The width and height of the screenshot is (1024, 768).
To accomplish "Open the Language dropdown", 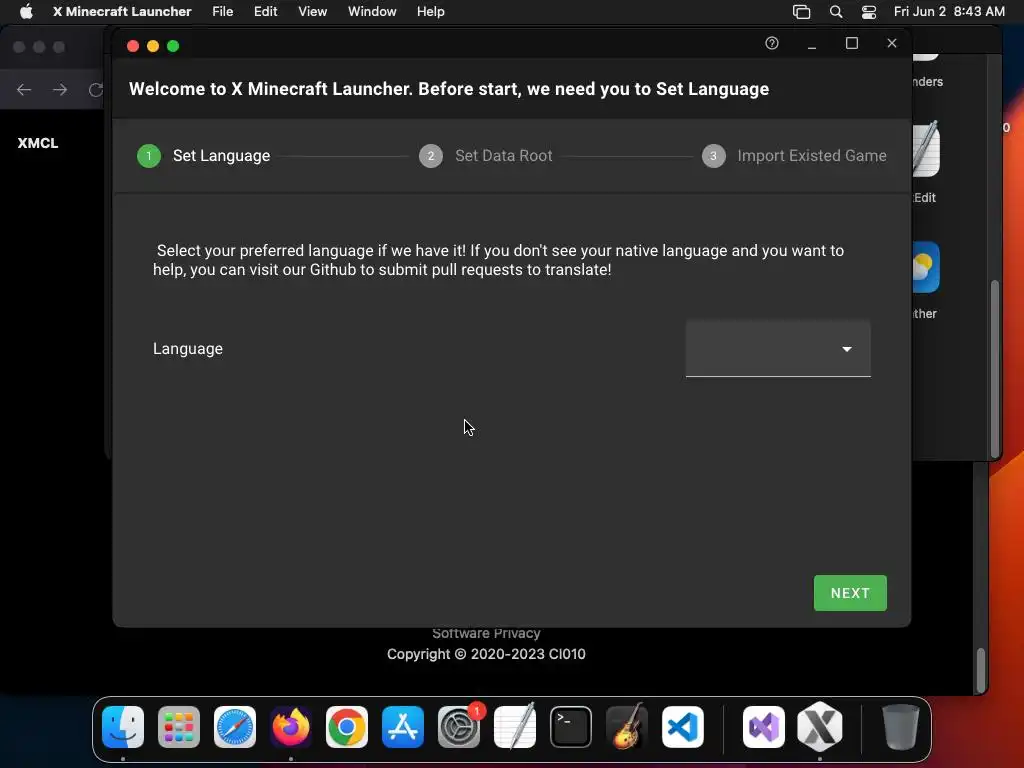I will [778, 349].
